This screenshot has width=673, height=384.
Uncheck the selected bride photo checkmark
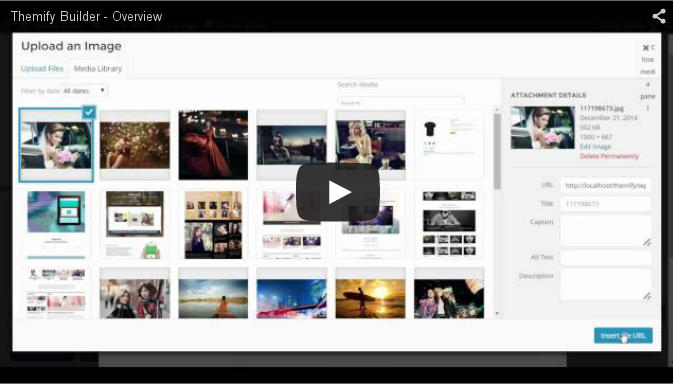point(89,112)
